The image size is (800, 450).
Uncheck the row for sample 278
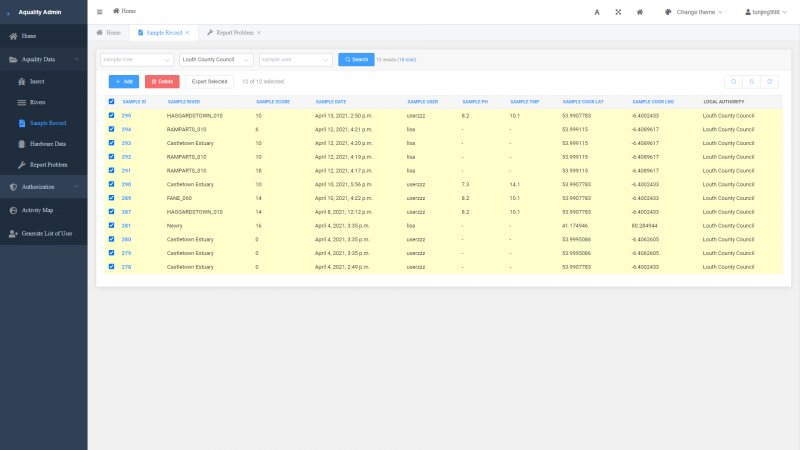[111, 266]
